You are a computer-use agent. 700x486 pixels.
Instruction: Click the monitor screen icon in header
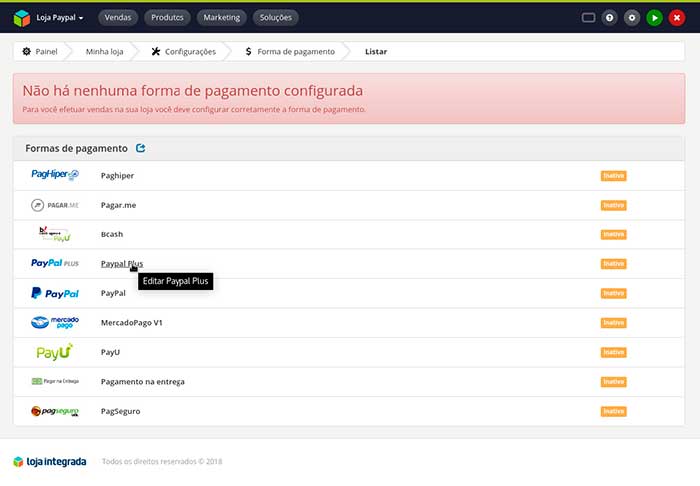(x=588, y=18)
